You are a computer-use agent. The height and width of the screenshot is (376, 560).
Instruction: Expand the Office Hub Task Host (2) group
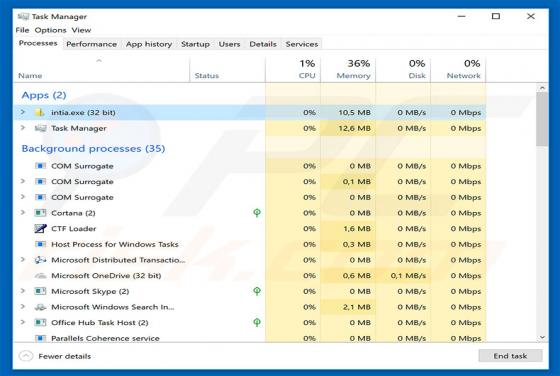[23, 322]
